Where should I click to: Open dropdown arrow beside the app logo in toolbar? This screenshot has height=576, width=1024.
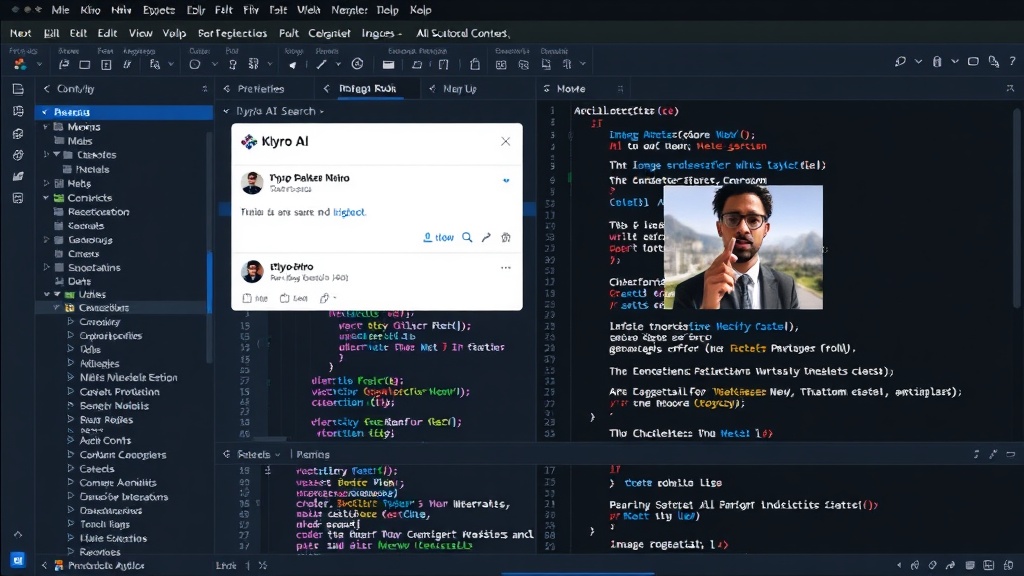pos(39,64)
